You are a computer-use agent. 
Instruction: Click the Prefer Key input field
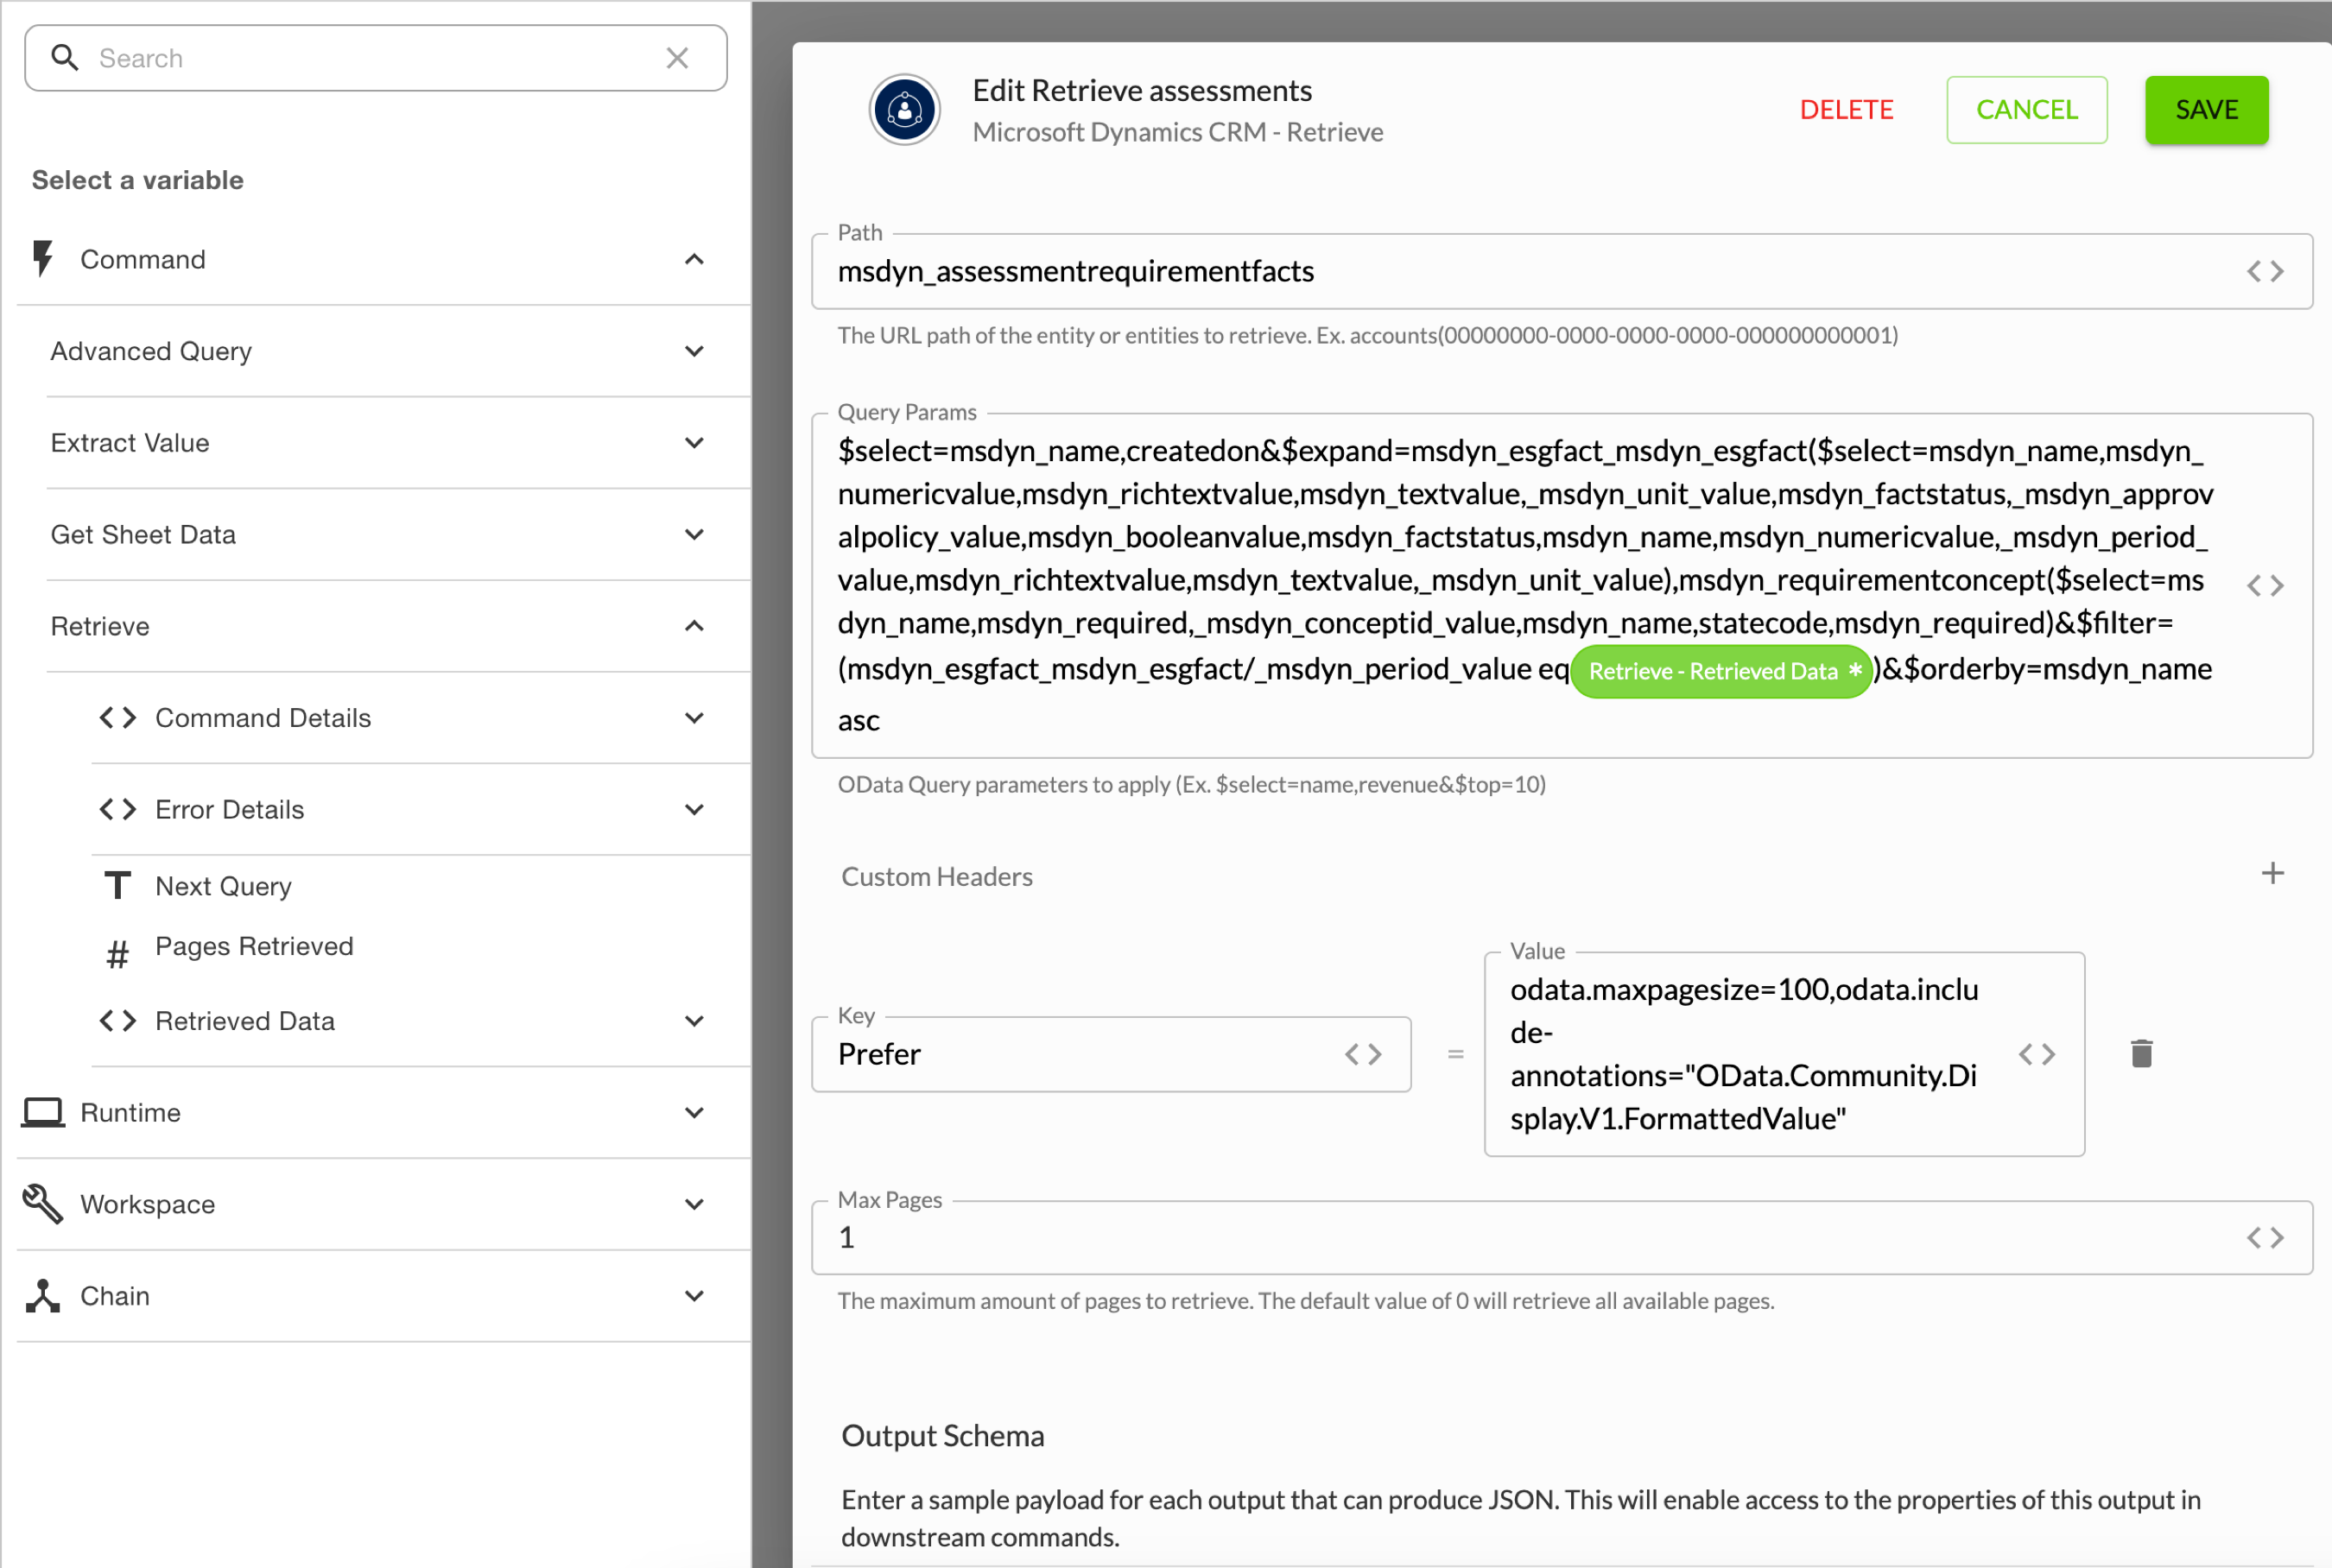[x=1111, y=1054]
